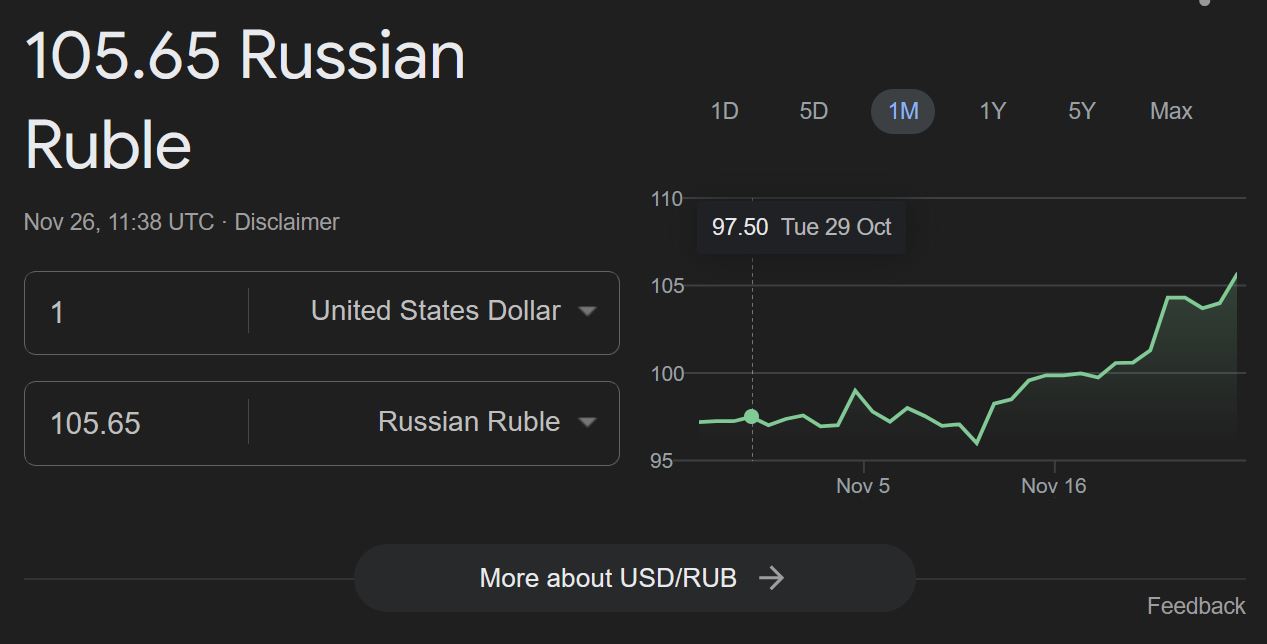1267x644 pixels.
Task: Show the Max chart range
Action: [x=1171, y=111]
